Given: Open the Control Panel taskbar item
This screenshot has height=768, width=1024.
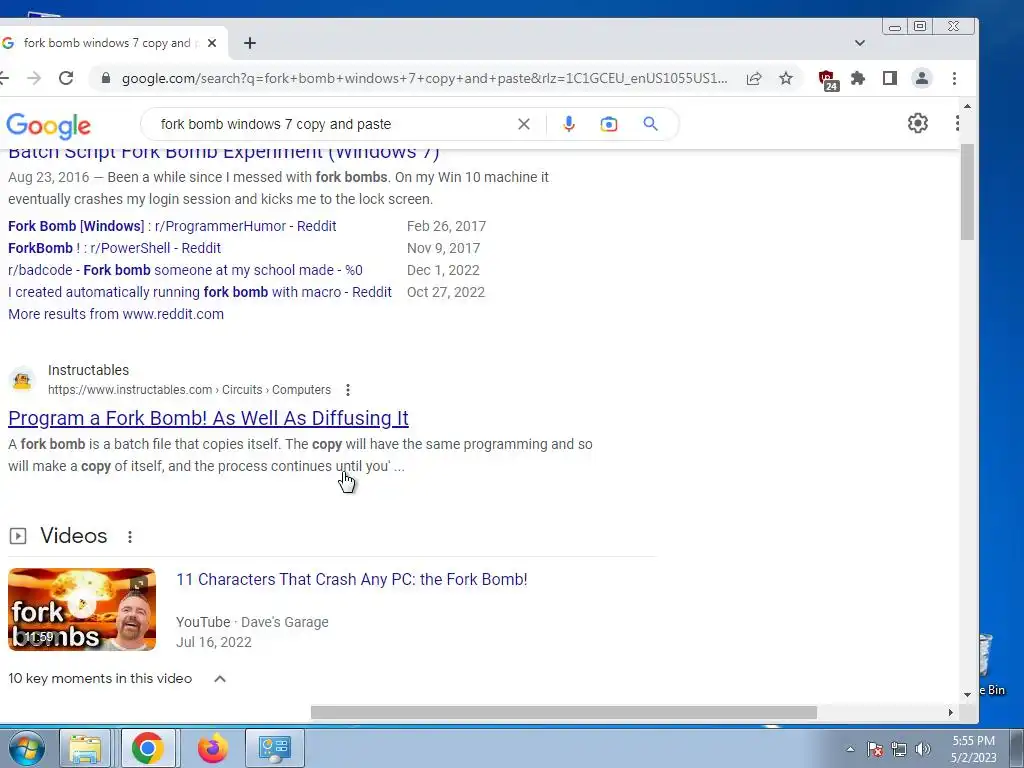Looking at the screenshot, I should pos(274,748).
